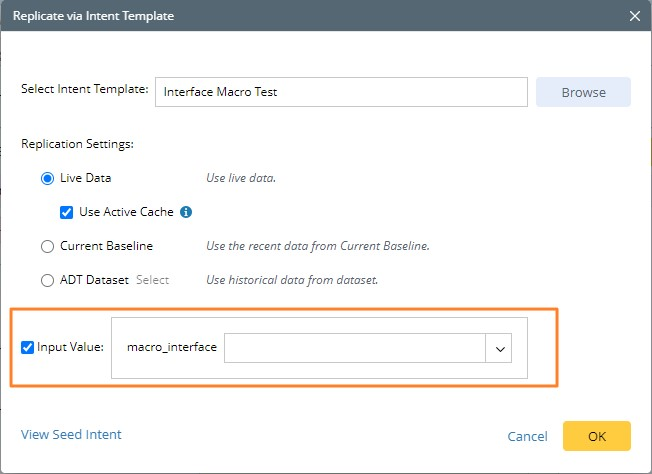Image resolution: width=652 pixels, height=474 pixels.
Task: Open the View Seed Intent link
Action: [71, 434]
